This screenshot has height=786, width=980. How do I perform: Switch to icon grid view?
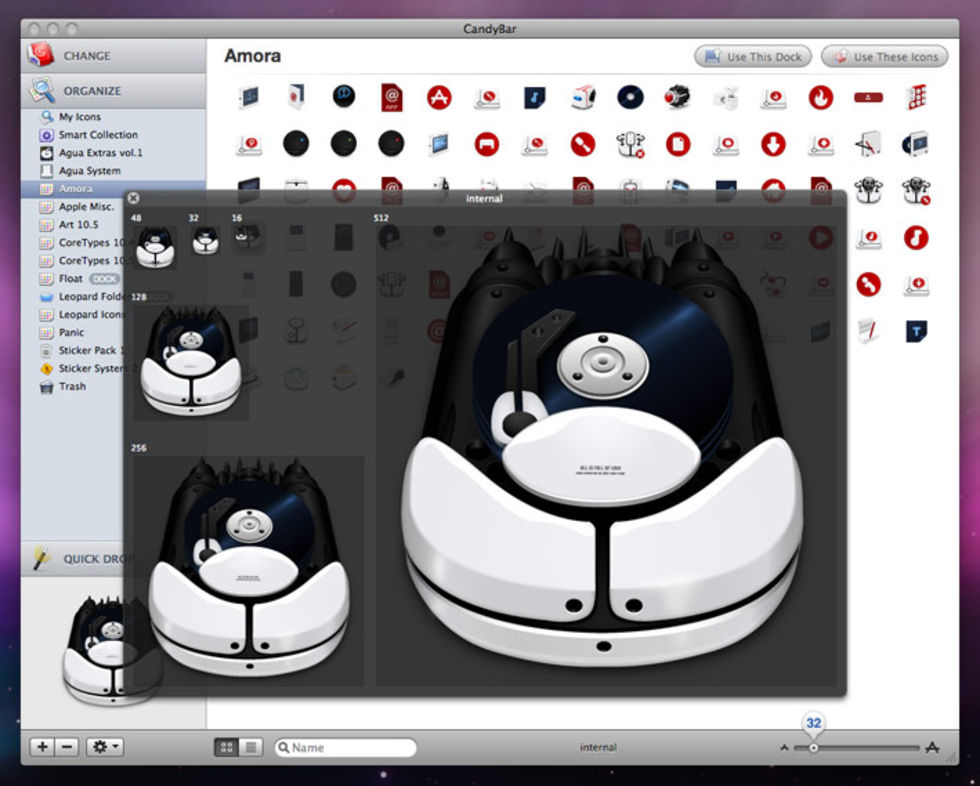227,747
